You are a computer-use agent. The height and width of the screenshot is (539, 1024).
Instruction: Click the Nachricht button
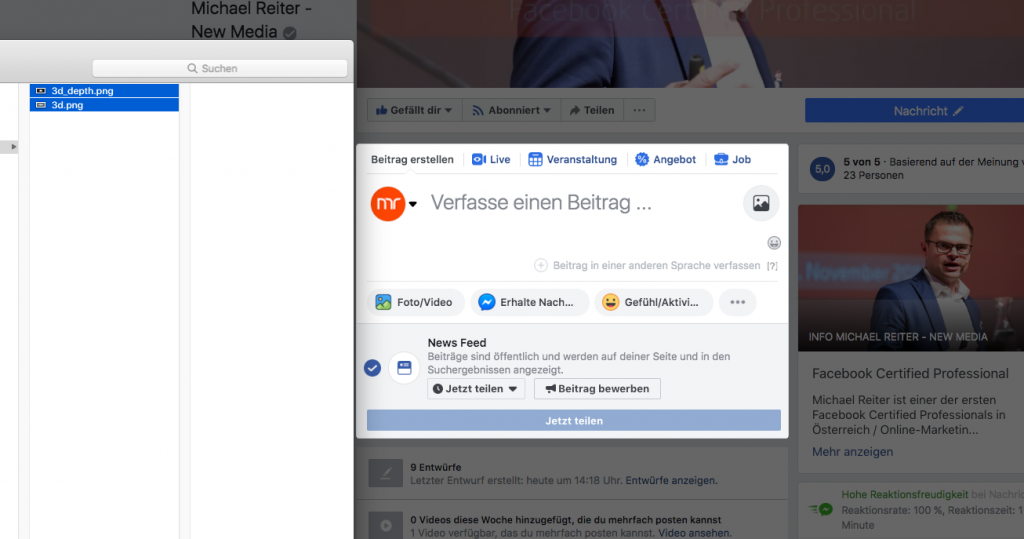coord(928,111)
